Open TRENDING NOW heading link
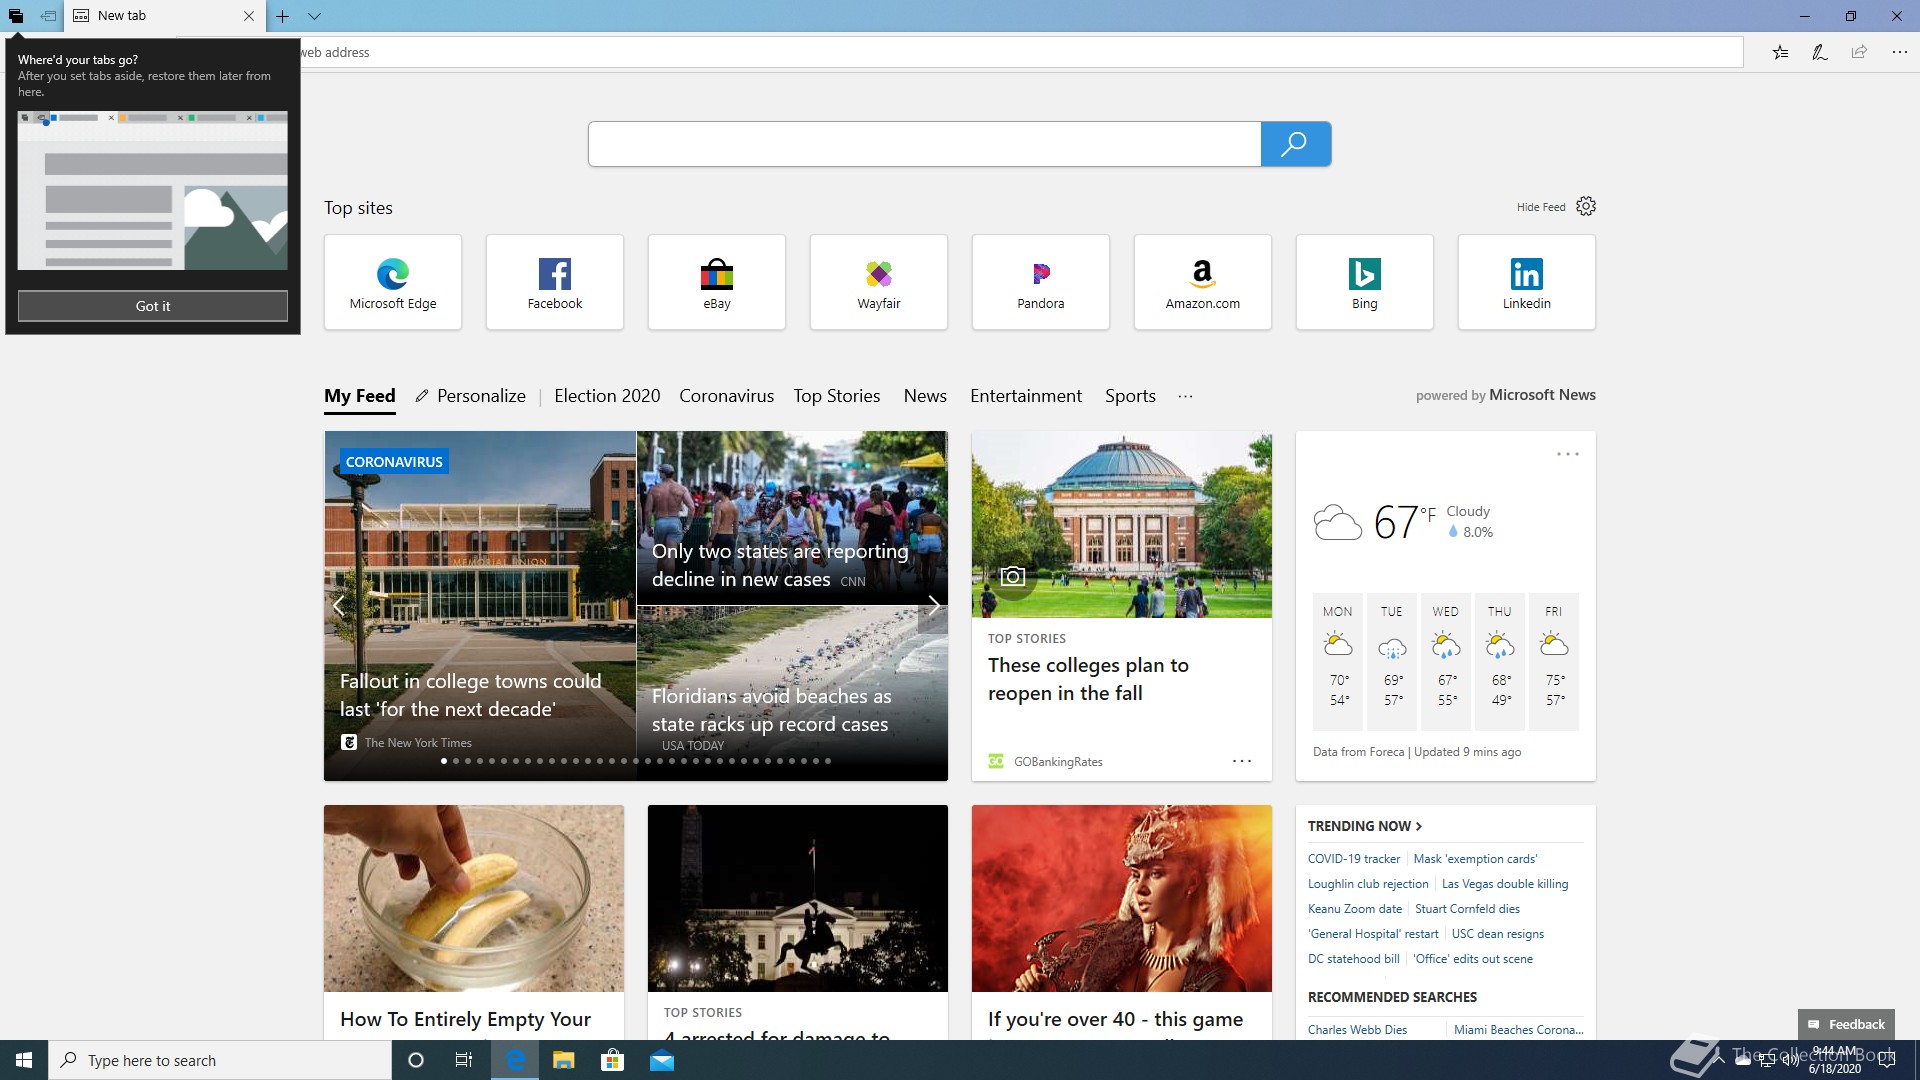The image size is (1920, 1080). coord(1365,826)
